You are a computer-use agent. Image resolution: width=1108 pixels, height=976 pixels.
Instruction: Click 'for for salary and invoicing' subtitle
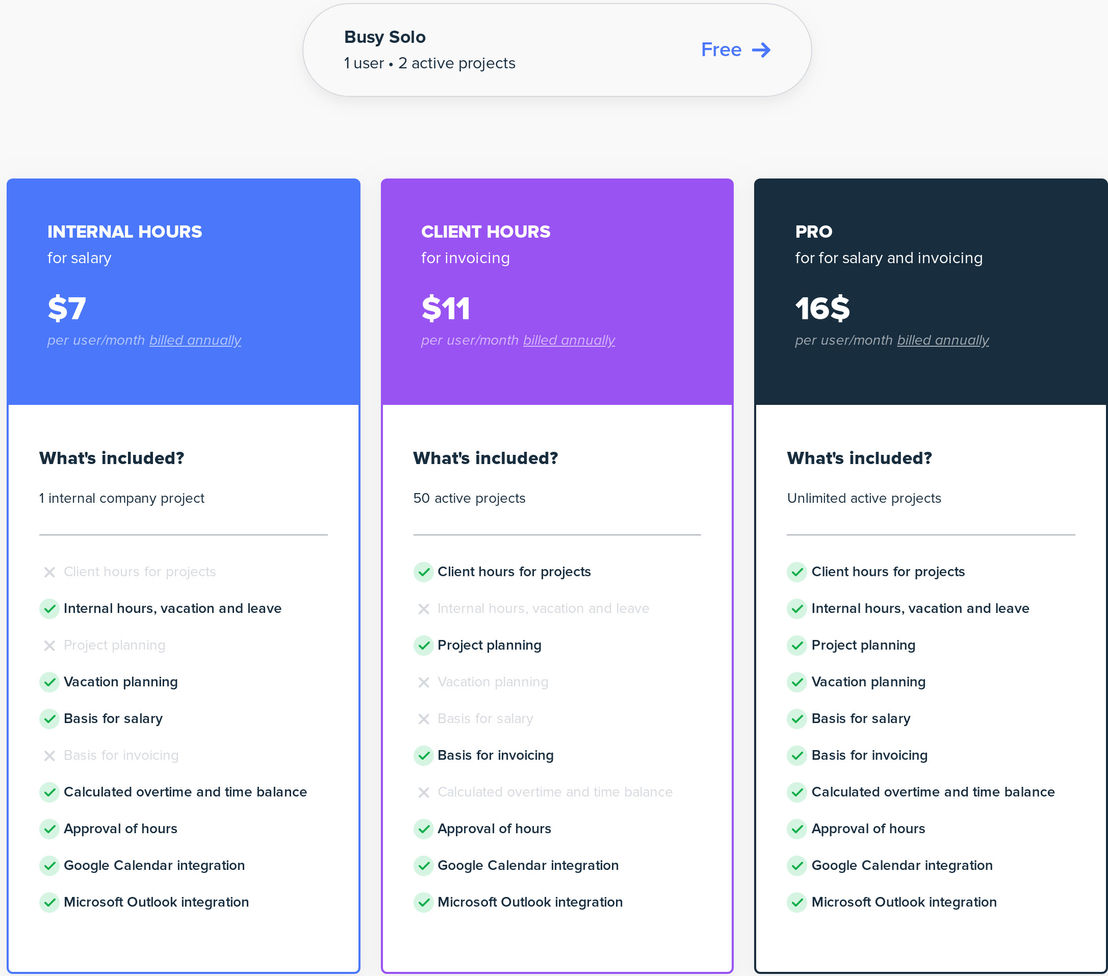click(888, 258)
